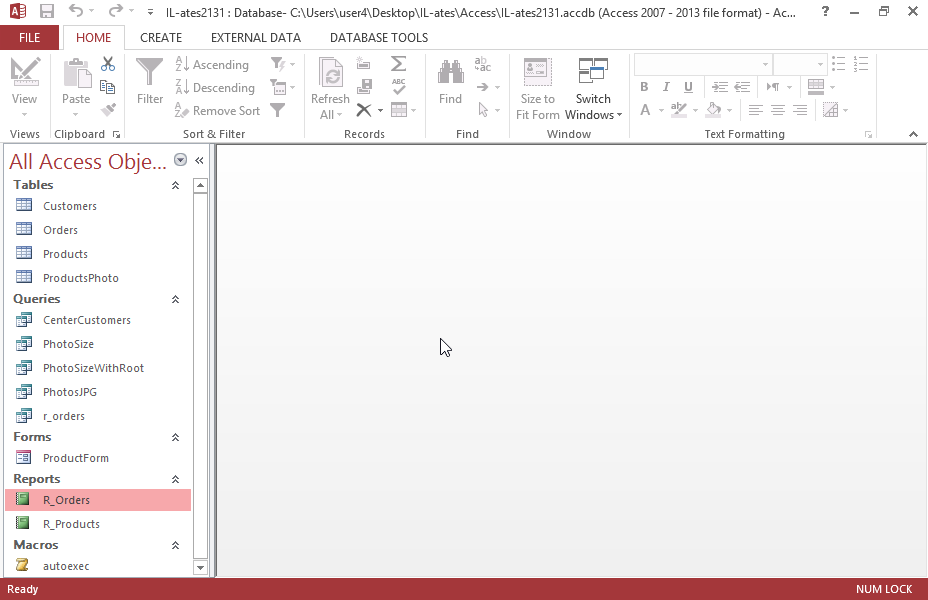Collapse the Tables group in navigation pane
The image size is (928, 600).
pyautogui.click(x=175, y=185)
